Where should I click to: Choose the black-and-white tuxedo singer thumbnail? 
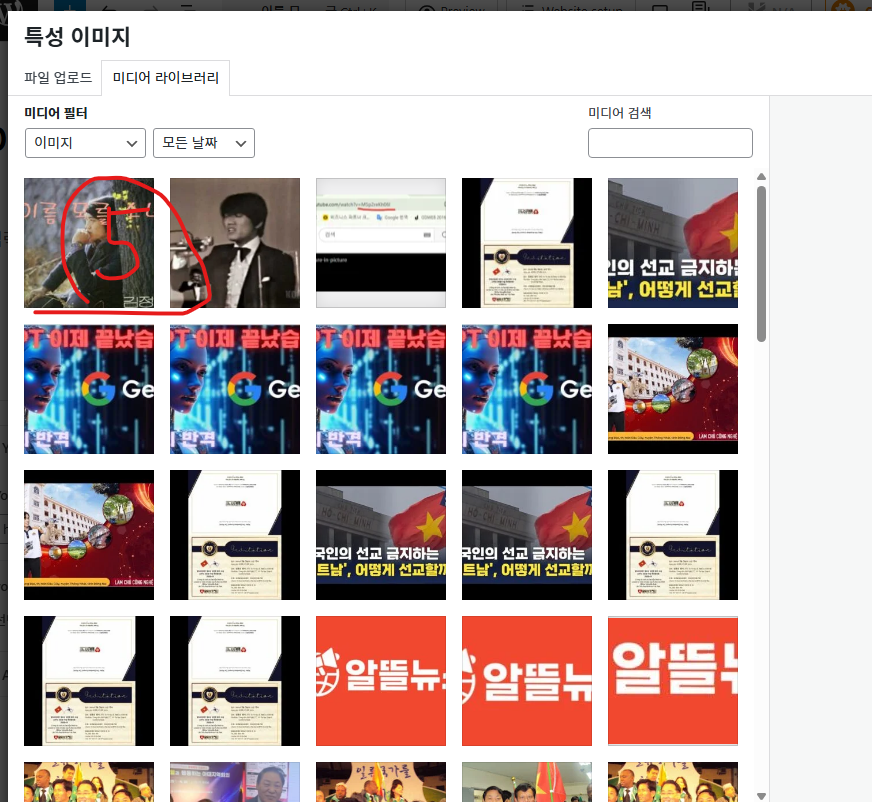(x=235, y=243)
